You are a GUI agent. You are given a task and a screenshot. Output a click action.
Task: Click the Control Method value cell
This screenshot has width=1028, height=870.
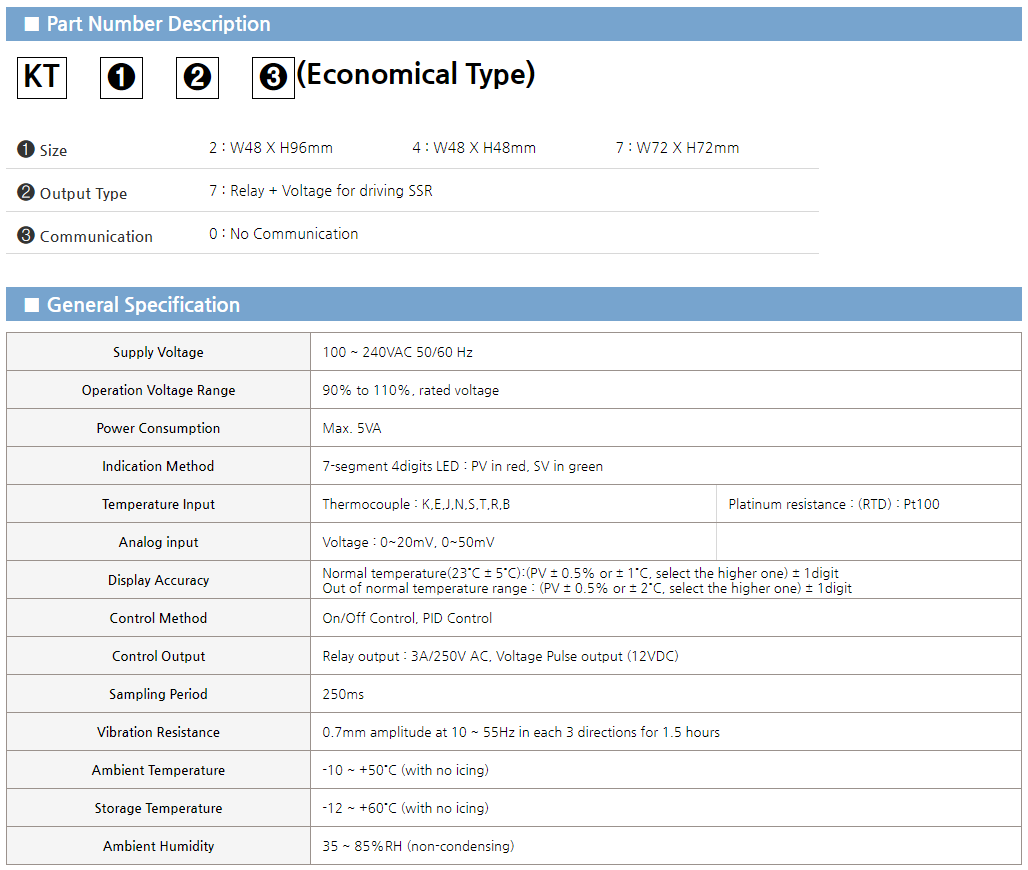click(x=665, y=618)
